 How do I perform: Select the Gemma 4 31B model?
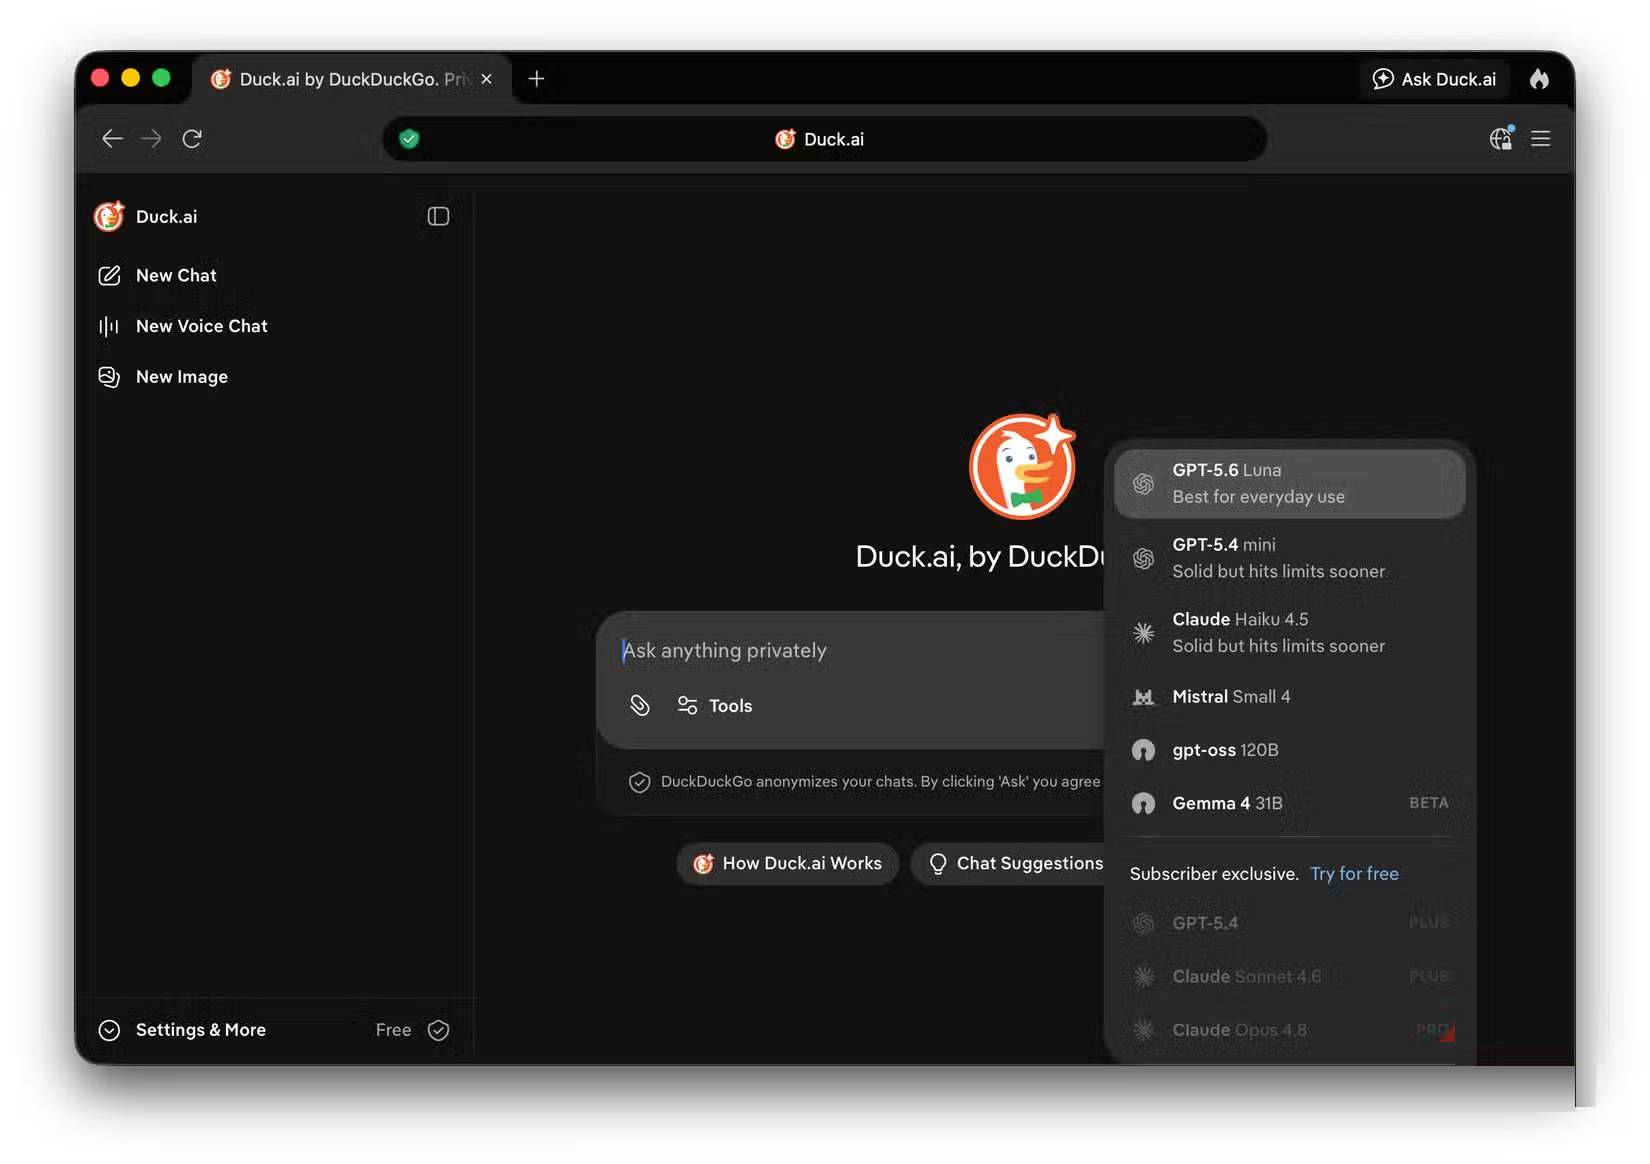(1290, 803)
